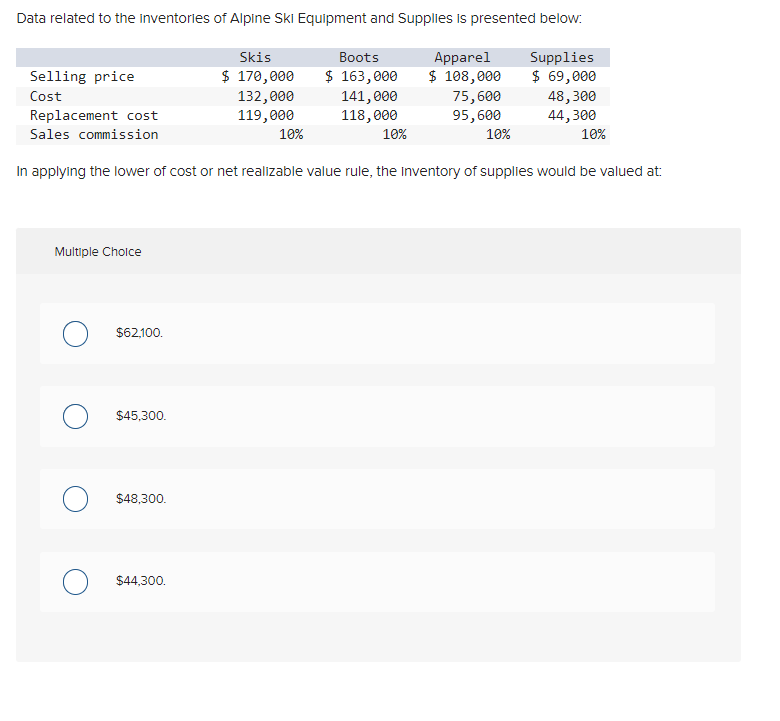Select the $62,100 radio button

click(76, 333)
